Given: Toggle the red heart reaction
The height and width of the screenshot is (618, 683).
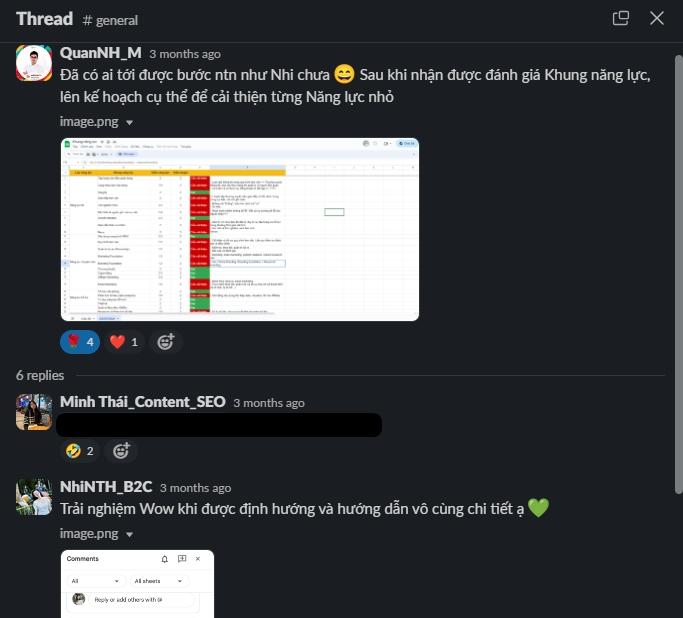Looking at the screenshot, I should (x=124, y=342).
